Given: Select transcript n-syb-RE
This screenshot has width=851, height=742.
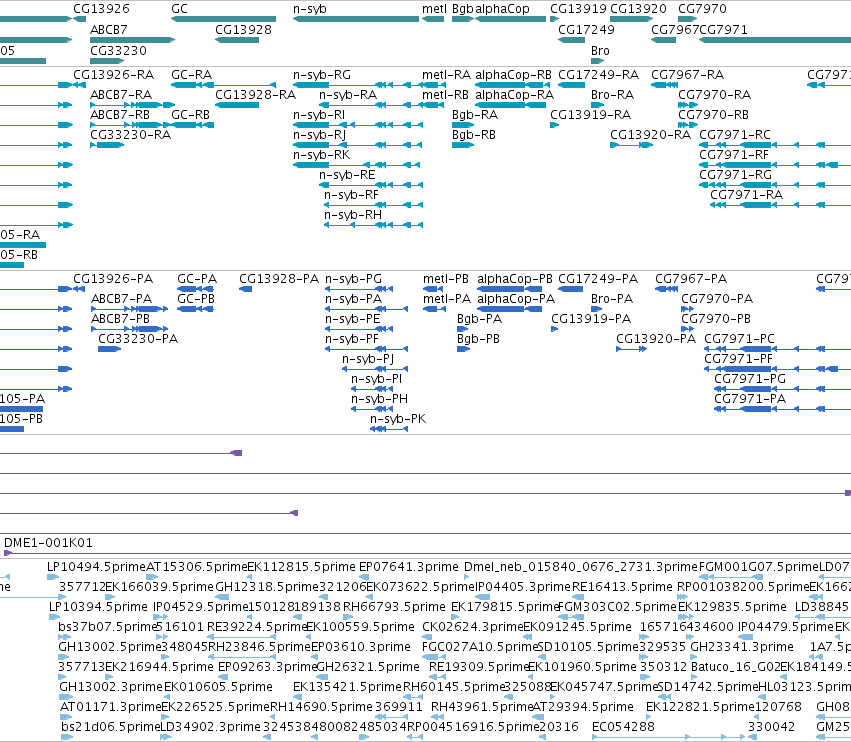Looking at the screenshot, I should point(347,175).
